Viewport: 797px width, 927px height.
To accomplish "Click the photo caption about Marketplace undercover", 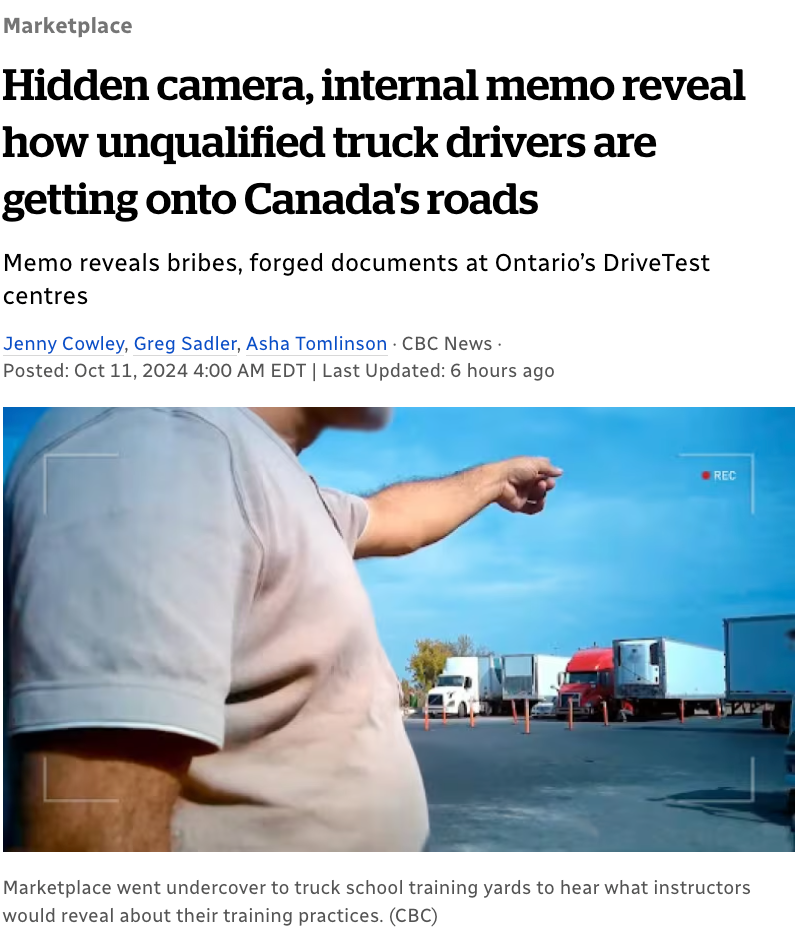I will click(377, 901).
